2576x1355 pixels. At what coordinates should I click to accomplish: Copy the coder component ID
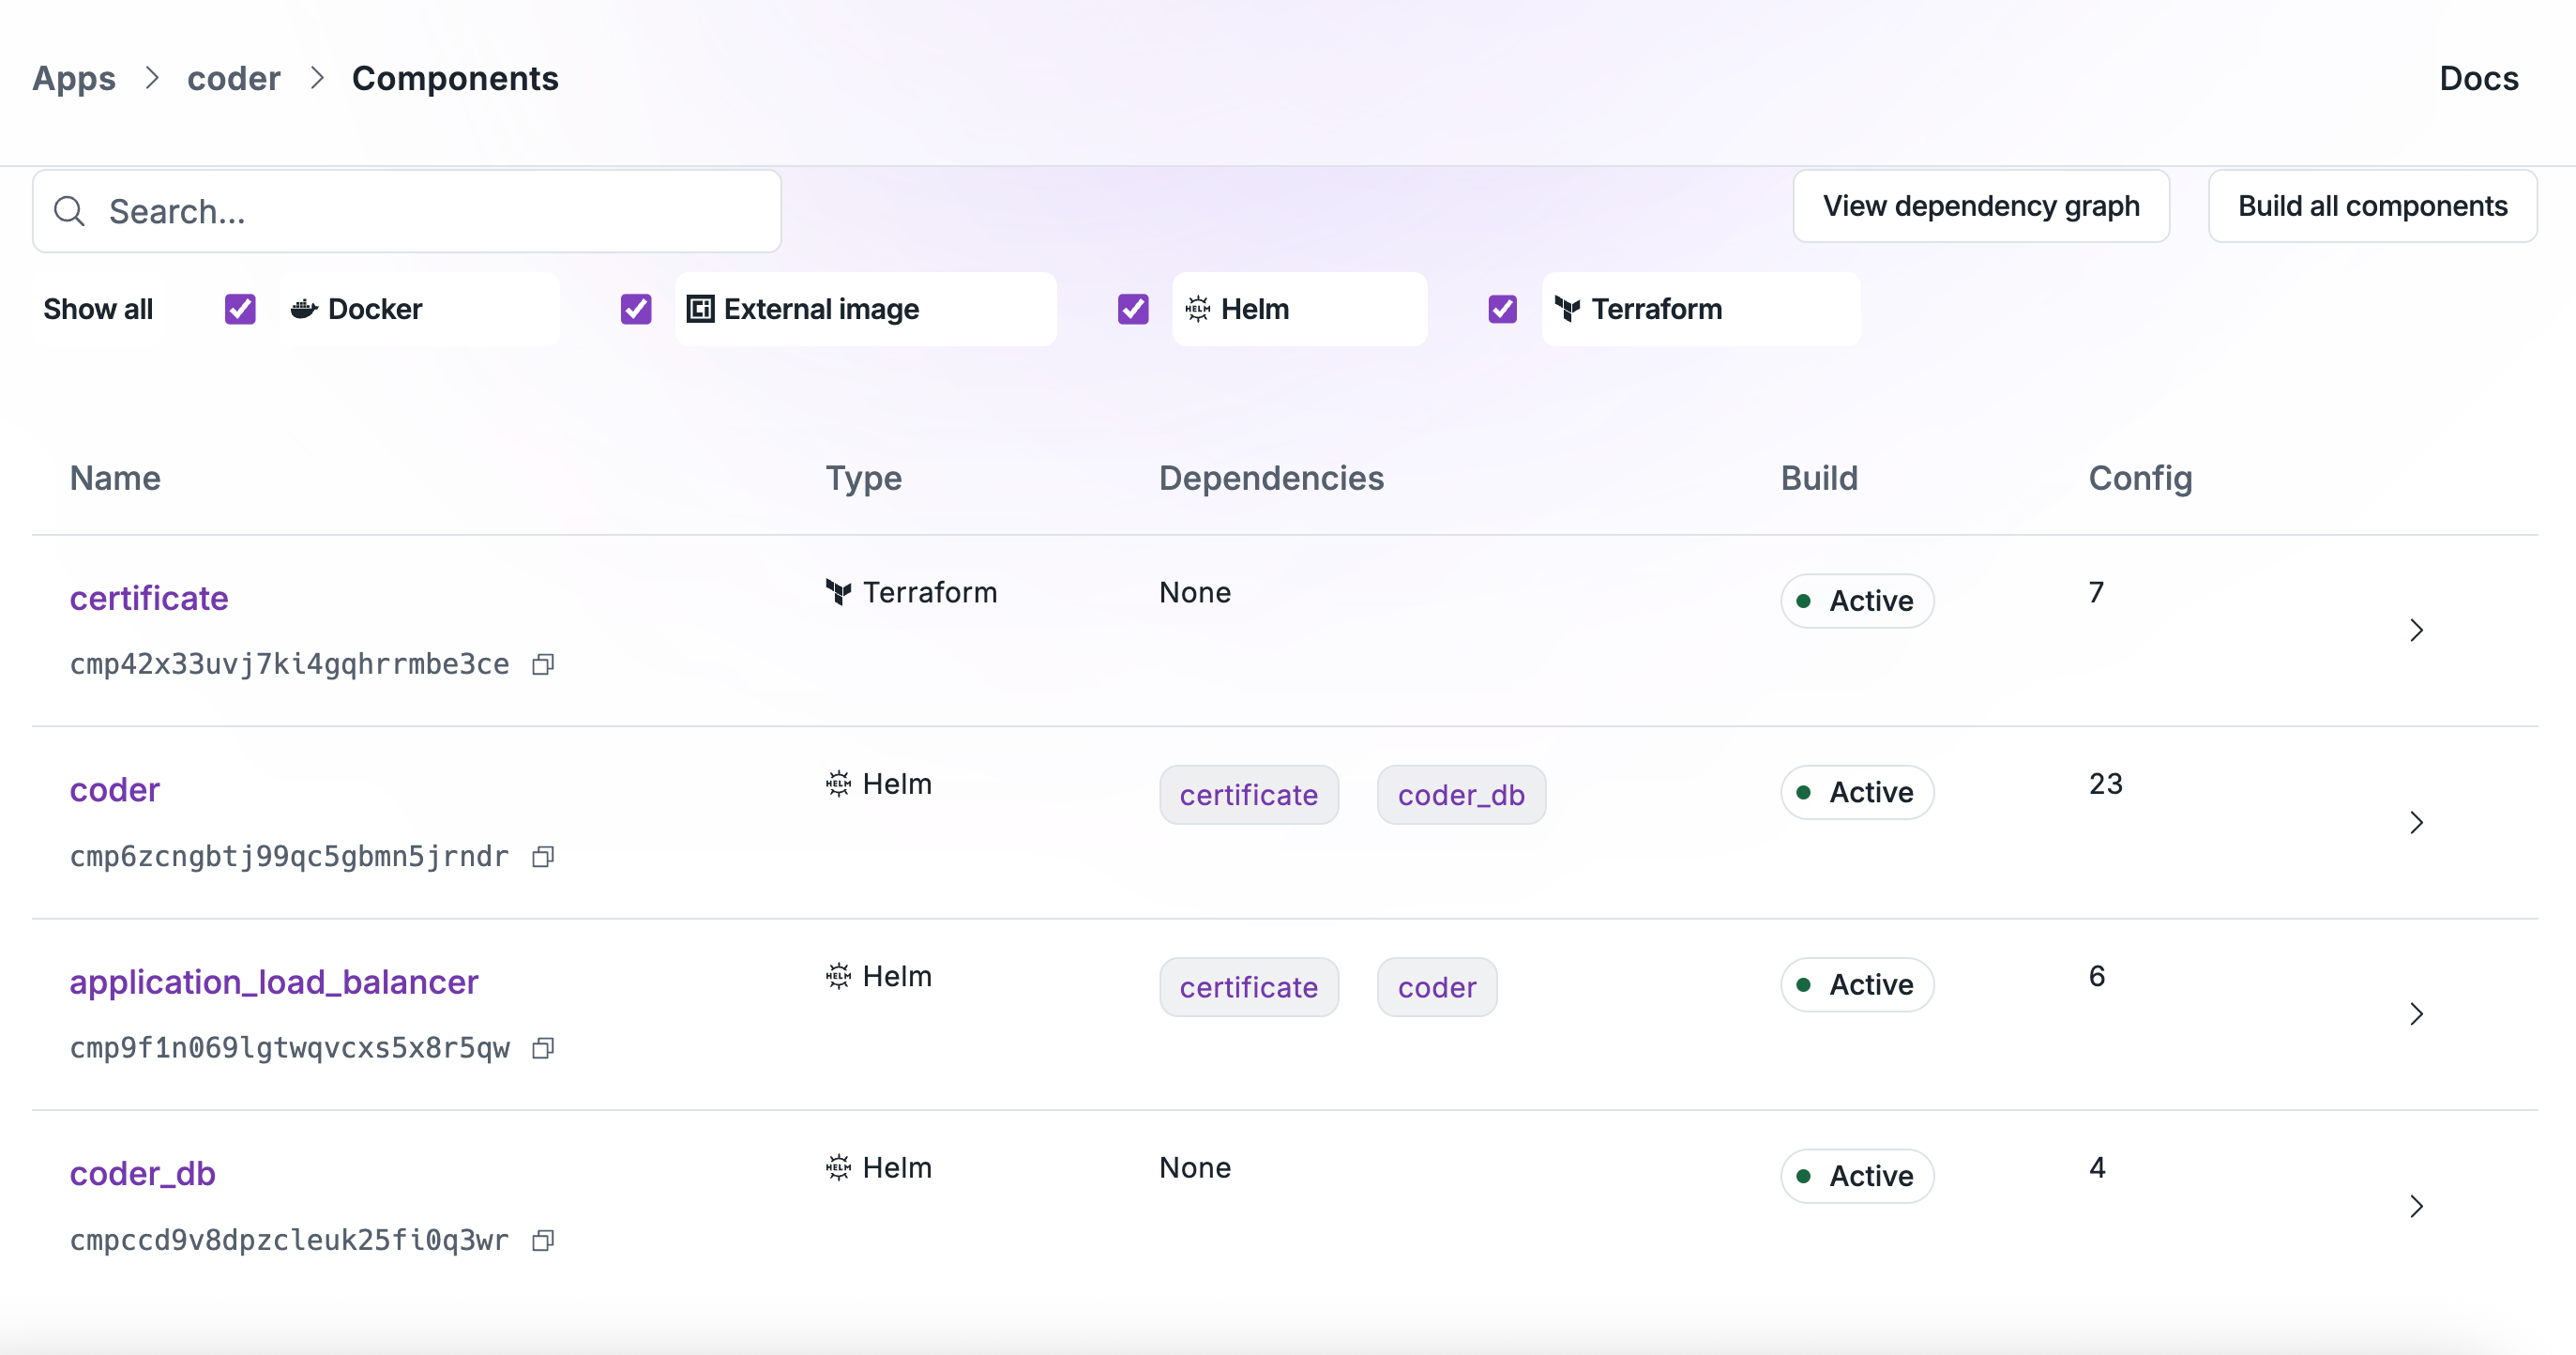coord(543,857)
